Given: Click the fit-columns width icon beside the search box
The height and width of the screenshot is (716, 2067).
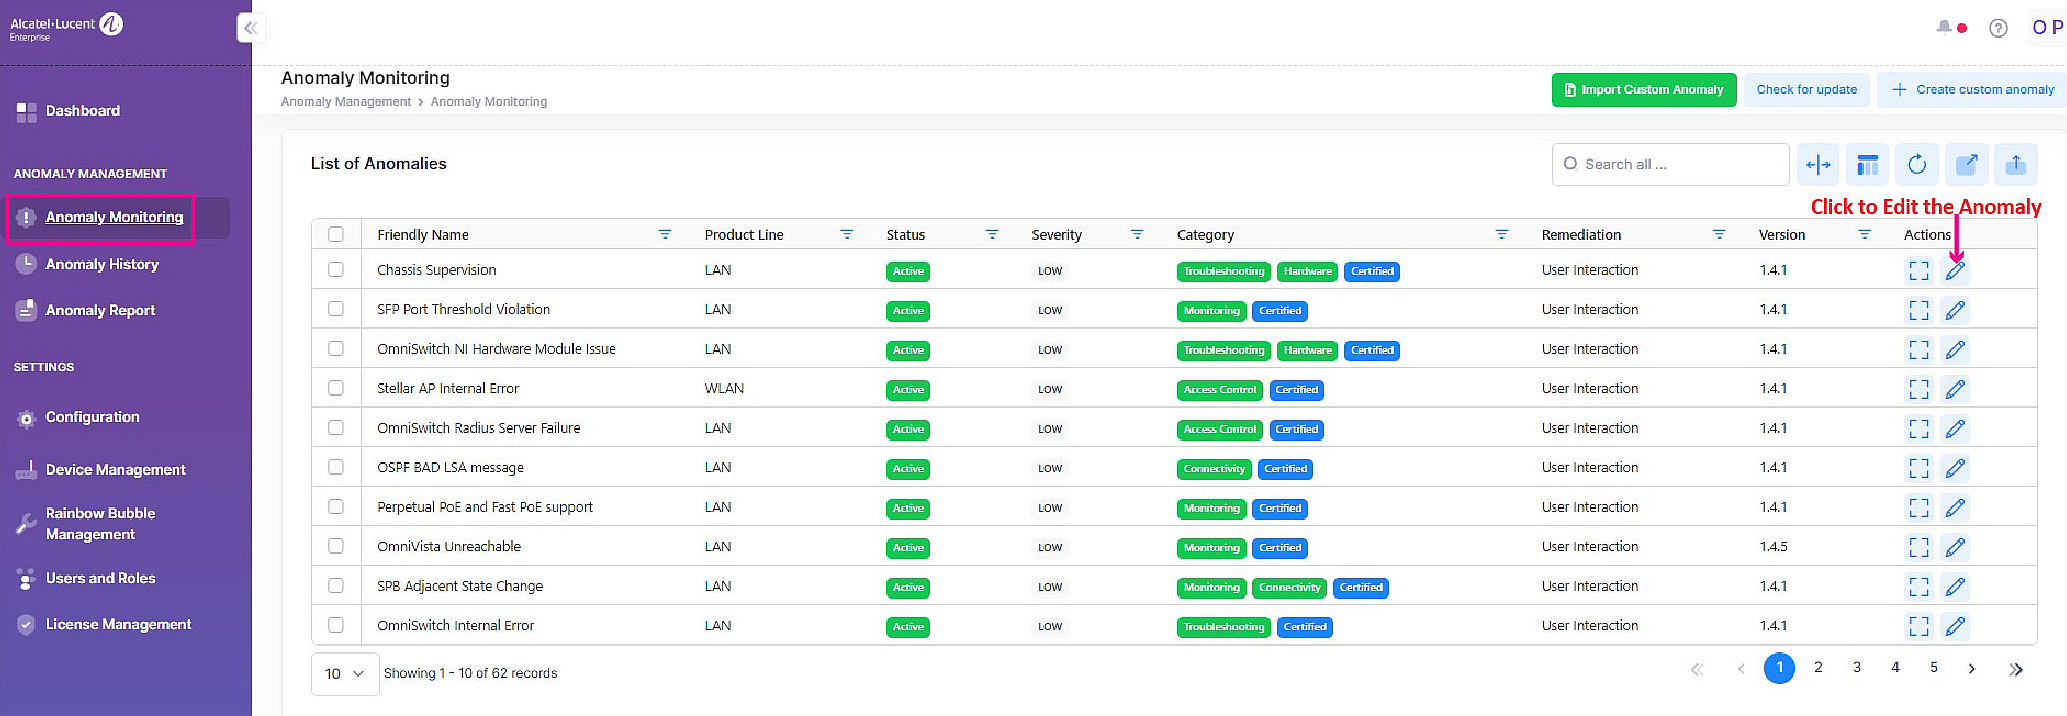Looking at the screenshot, I should (x=1817, y=165).
